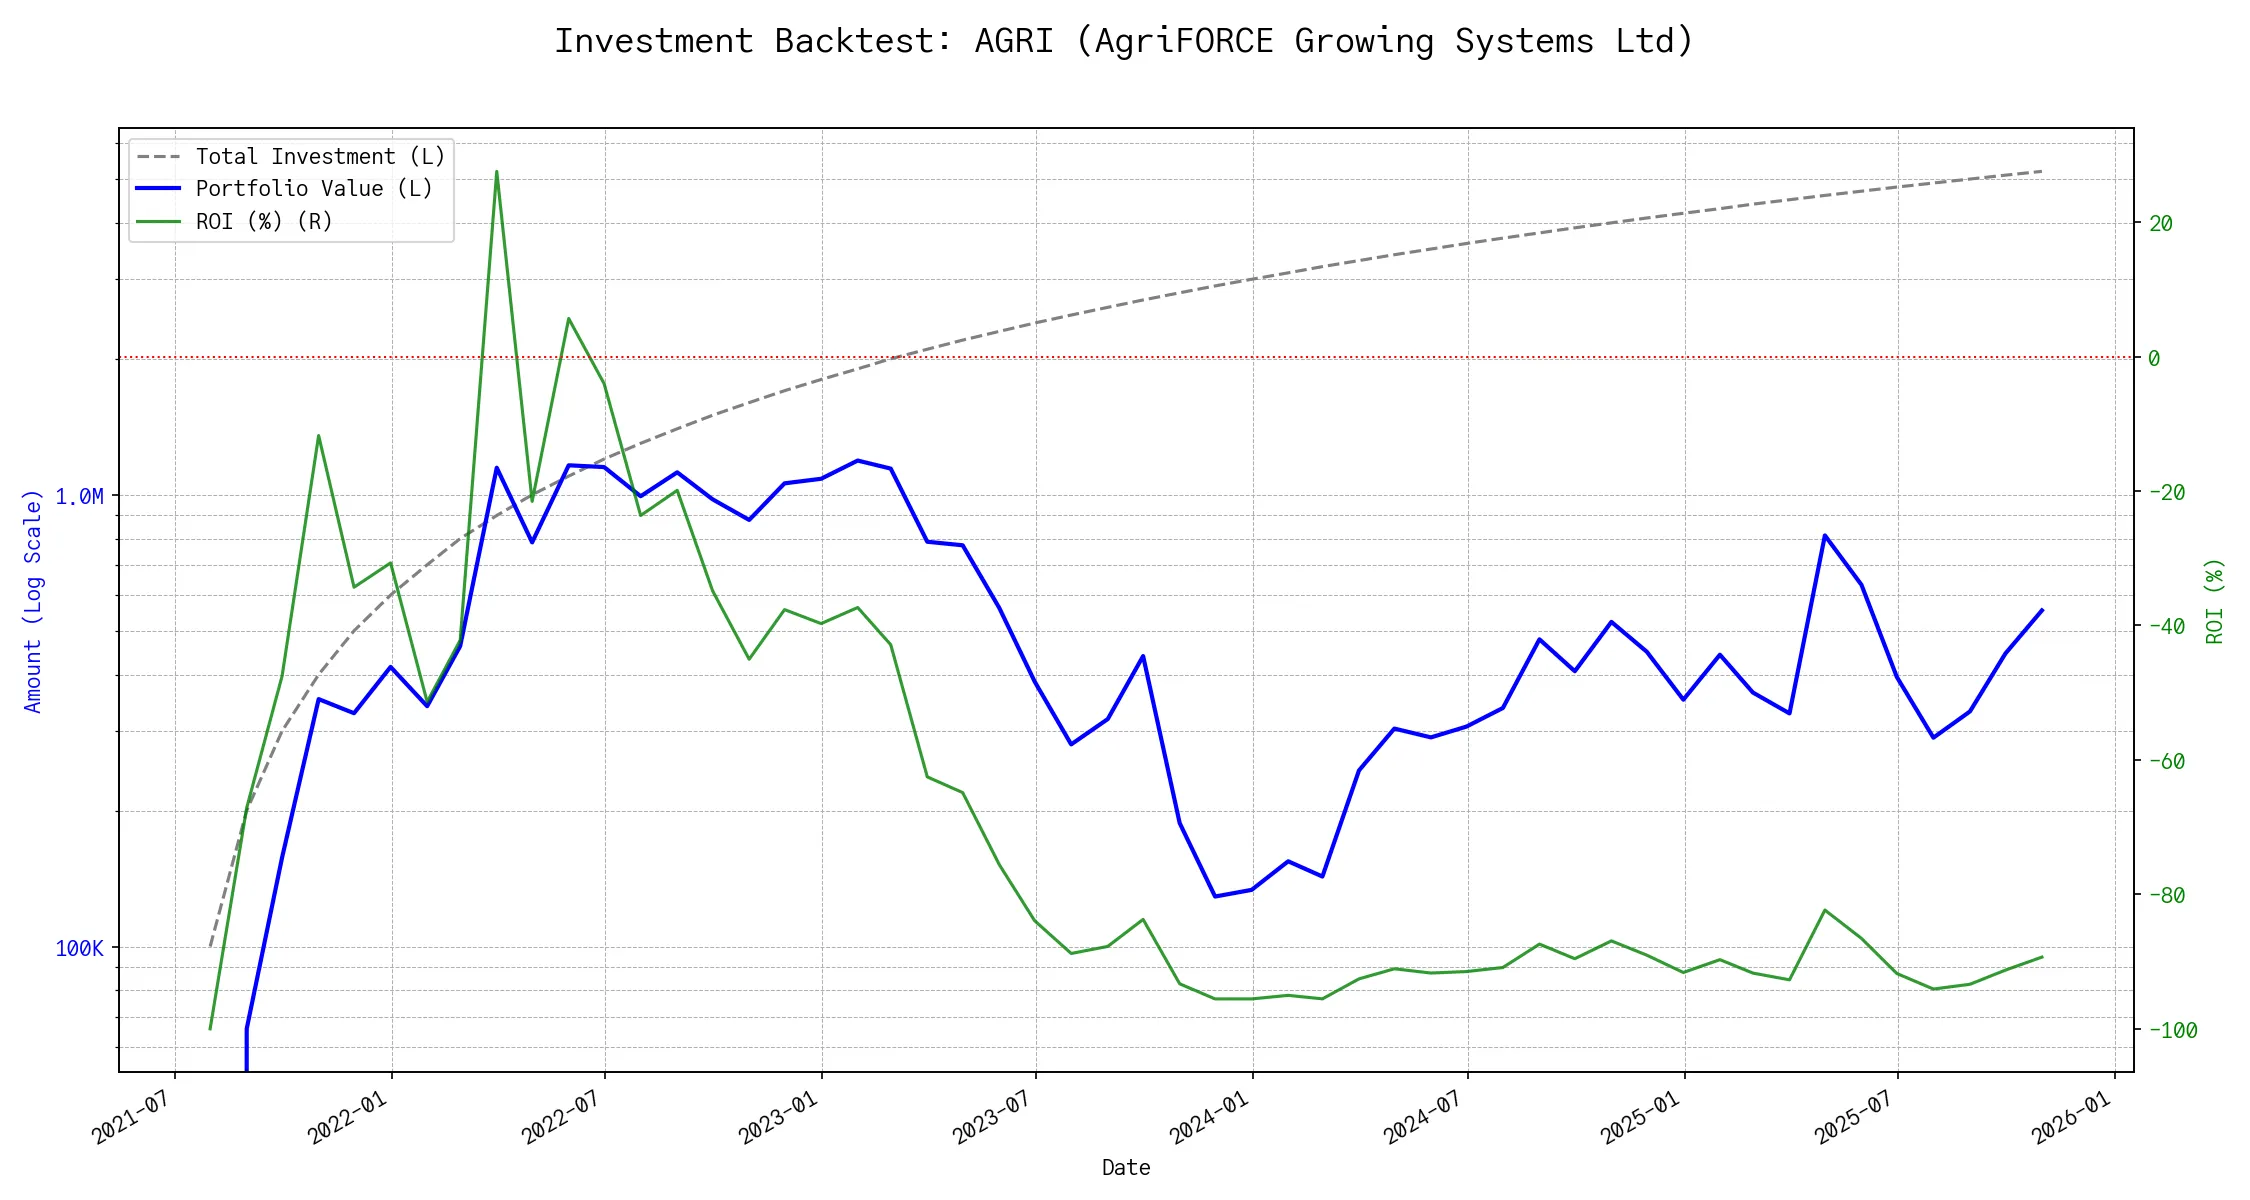This screenshot has width=2250, height=1200.
Task: Click the 0 label on ROI axis
Action: 2154,358
